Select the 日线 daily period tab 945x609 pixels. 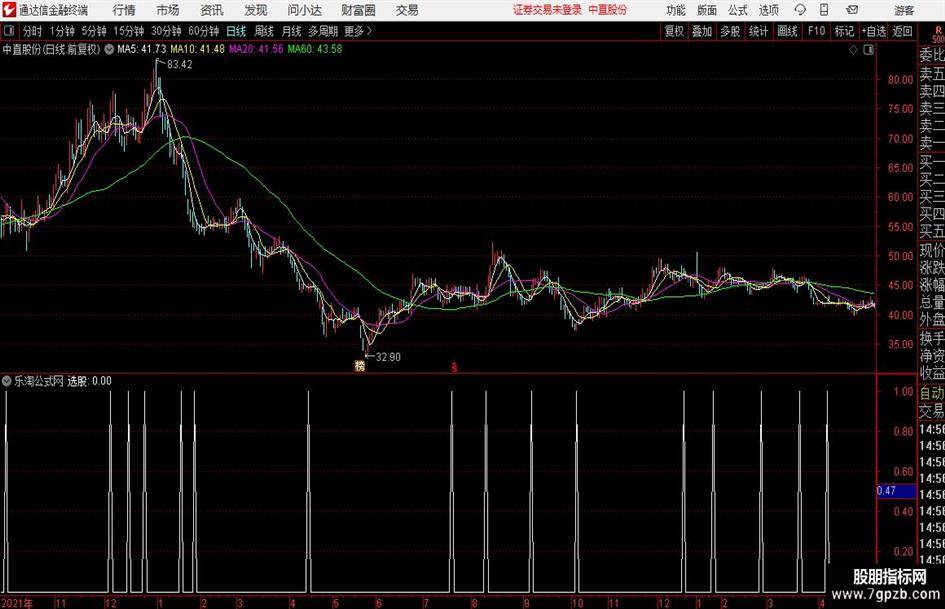tap(236, 31)
